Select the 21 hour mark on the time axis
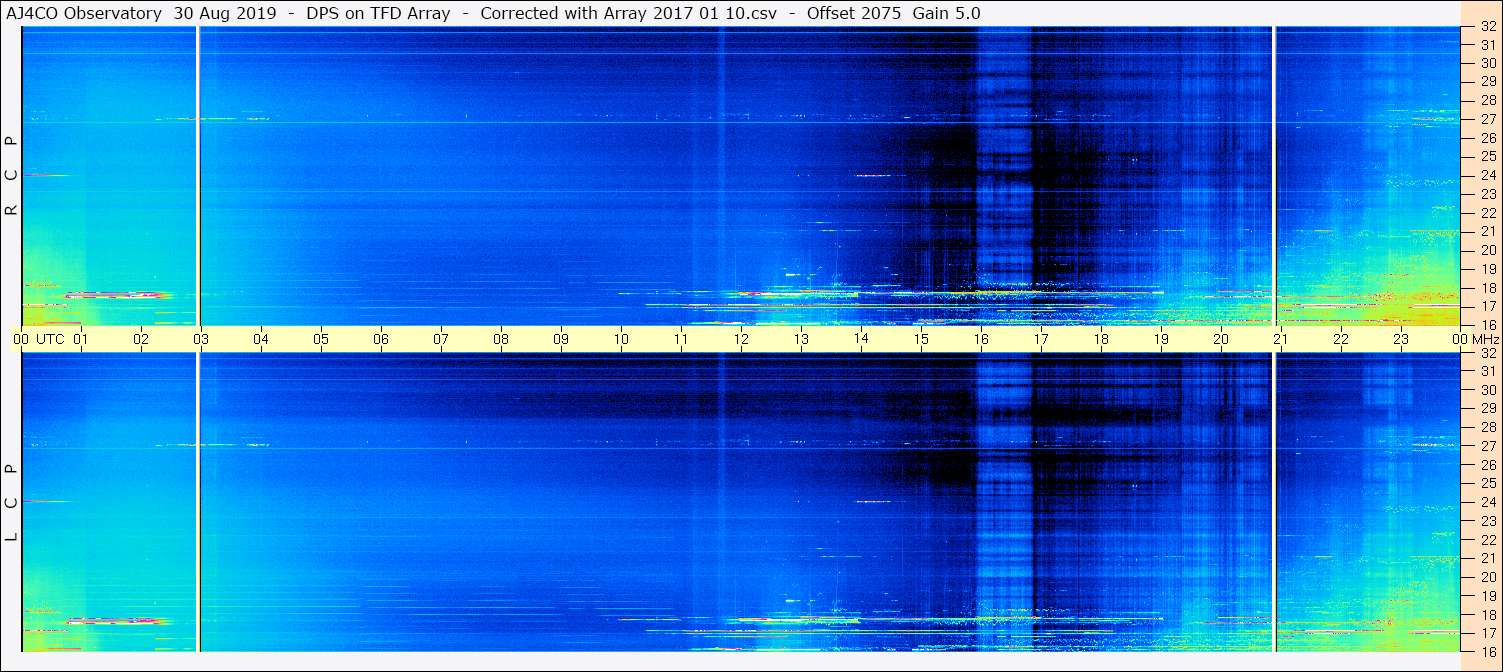This screenshot has height=672, width=1503. click(1281, 339)
